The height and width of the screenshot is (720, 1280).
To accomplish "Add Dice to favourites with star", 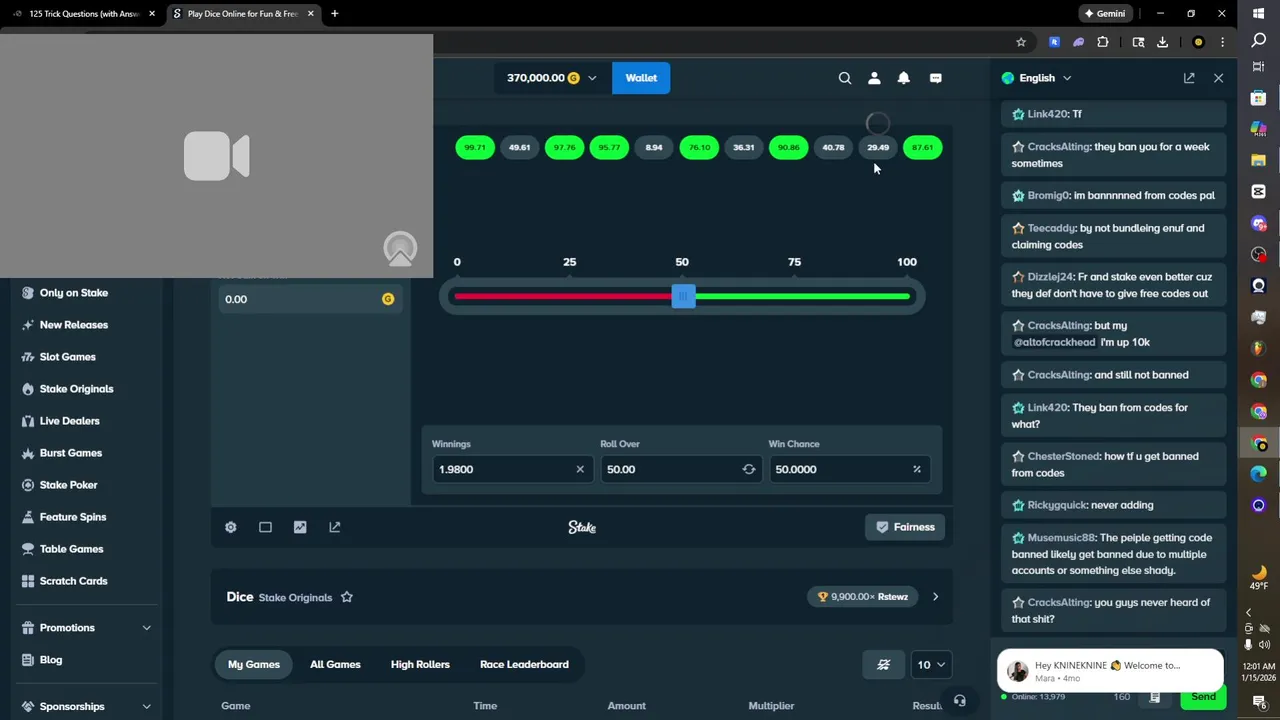I will point(347,597).
